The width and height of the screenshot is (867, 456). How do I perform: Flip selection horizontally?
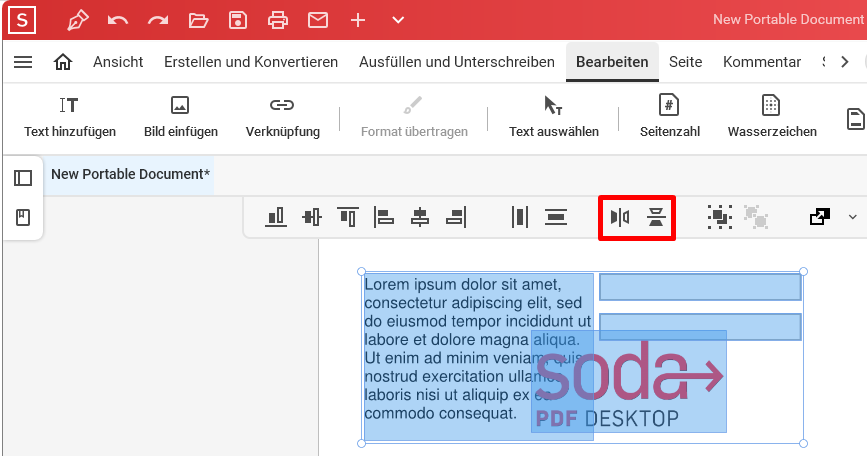click(x=620, y=217)
